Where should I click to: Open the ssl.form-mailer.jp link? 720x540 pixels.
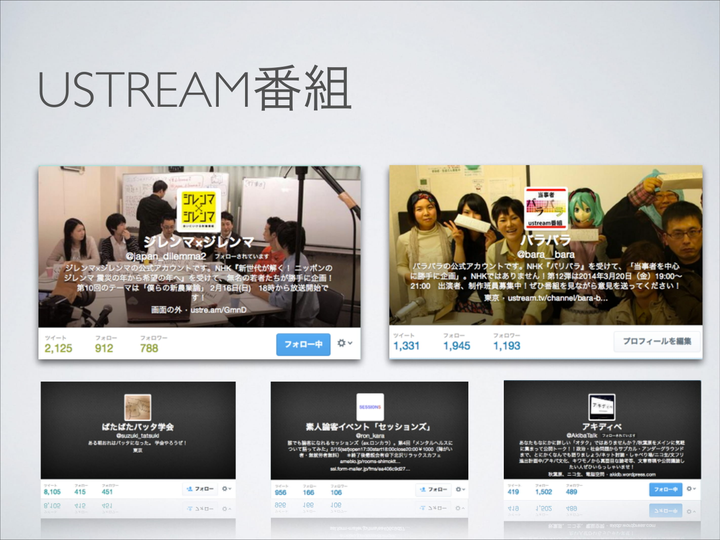[x=370, y=469]
